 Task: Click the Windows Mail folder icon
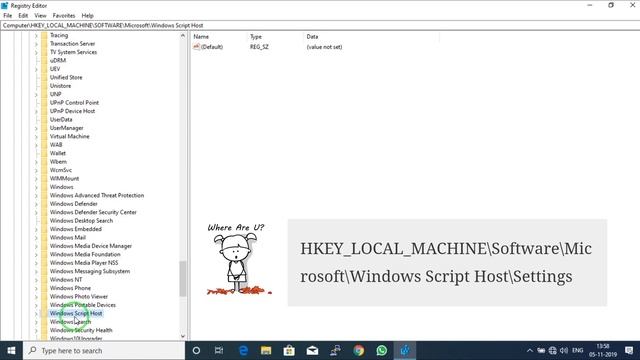tap(44, 237)
